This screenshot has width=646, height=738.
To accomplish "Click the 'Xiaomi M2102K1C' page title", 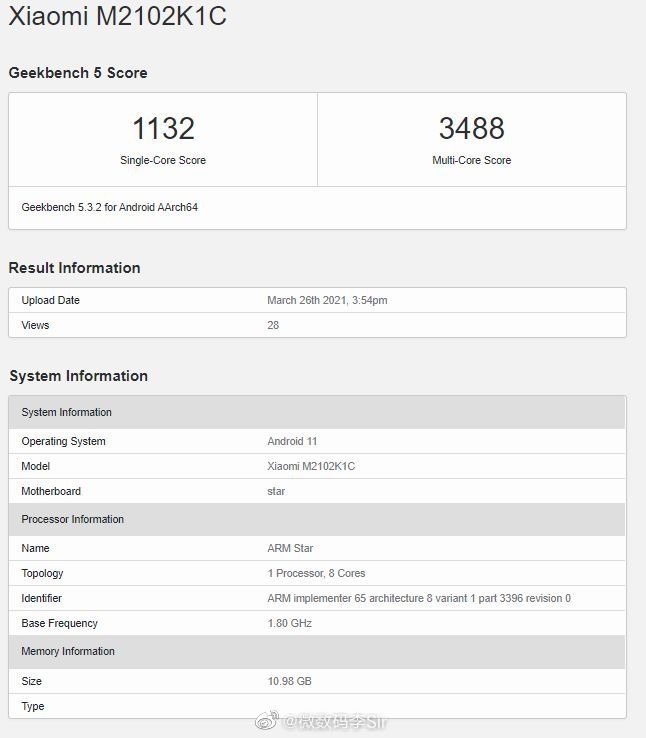I will (118, 16).
